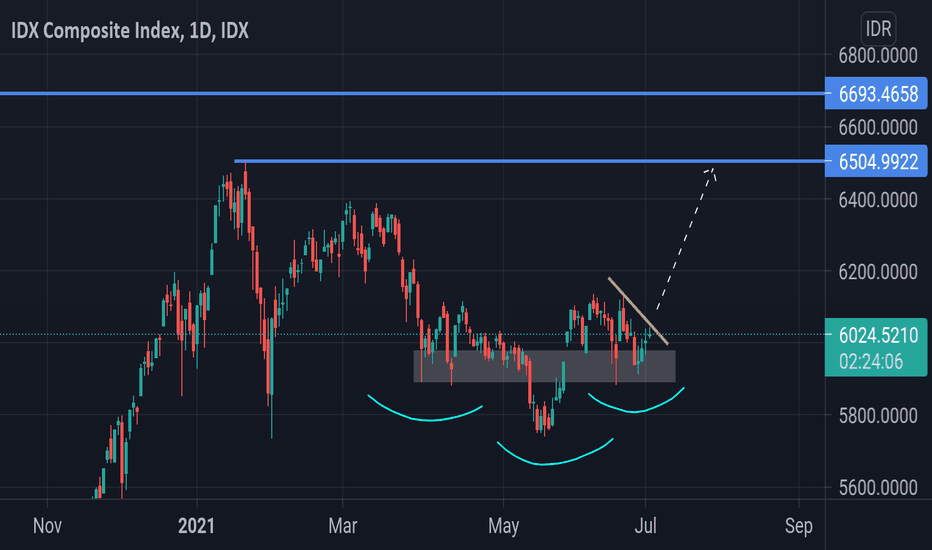Click the 2021 date label

tap(196, 526)
